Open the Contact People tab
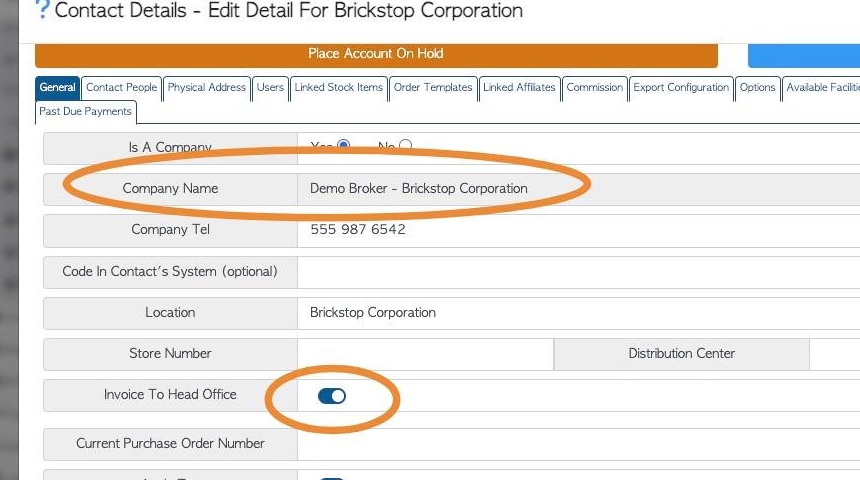Screen dimensions: 860x480 coord(121,88)
